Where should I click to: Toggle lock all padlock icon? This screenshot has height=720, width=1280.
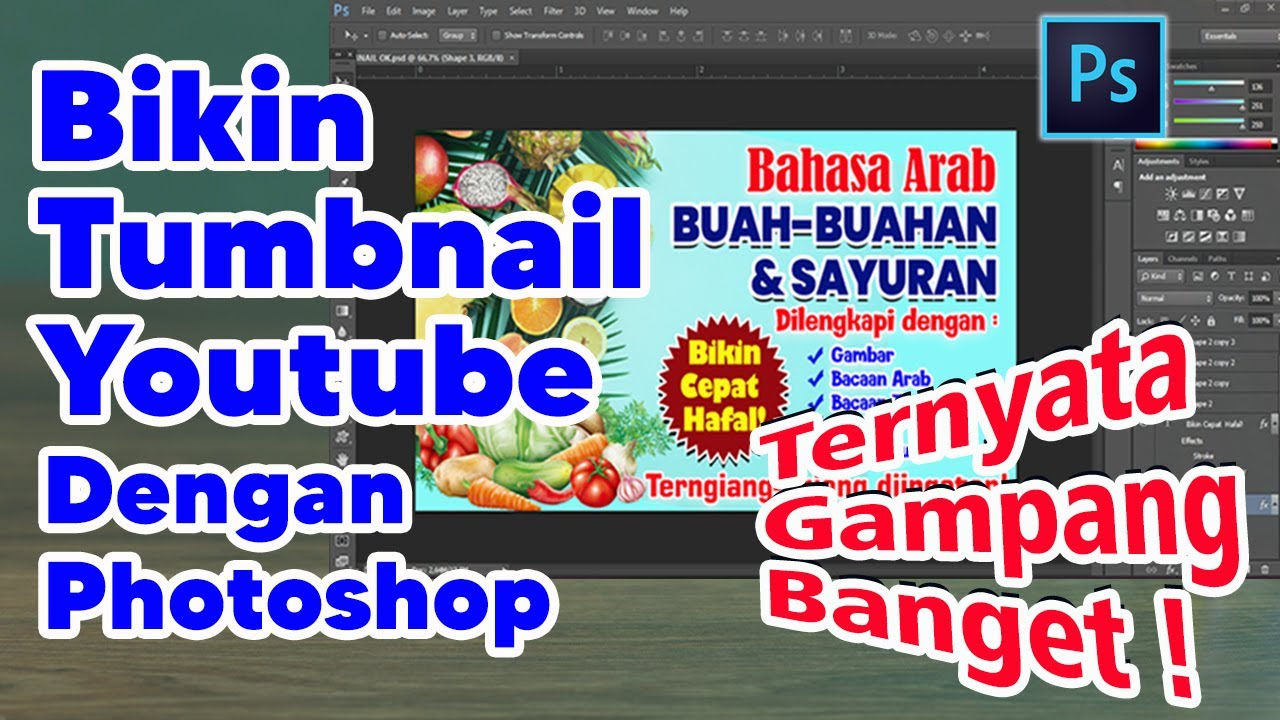coord(1211,320)
